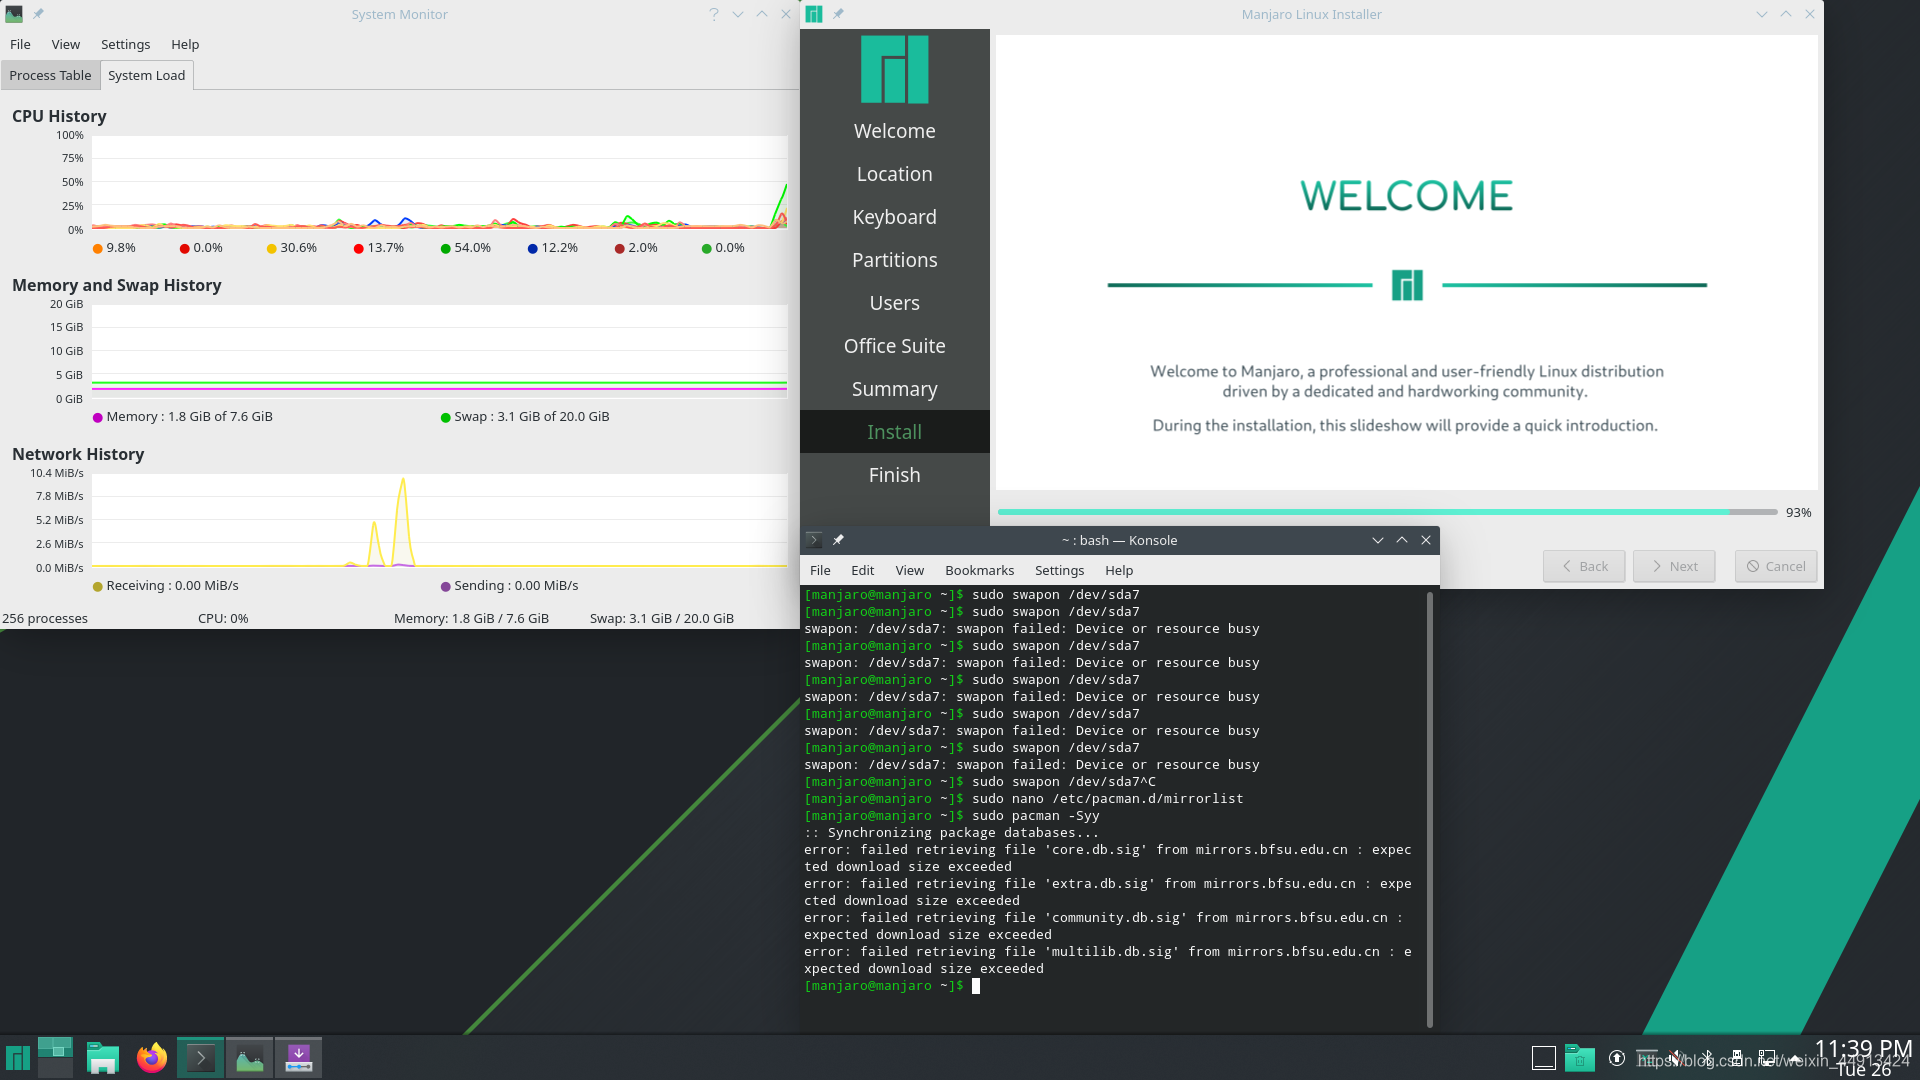The width and height of the screenshot is (1920, 1080).
Task: Open Bookmarks menu in Konsole
Action: coord(979,570)
